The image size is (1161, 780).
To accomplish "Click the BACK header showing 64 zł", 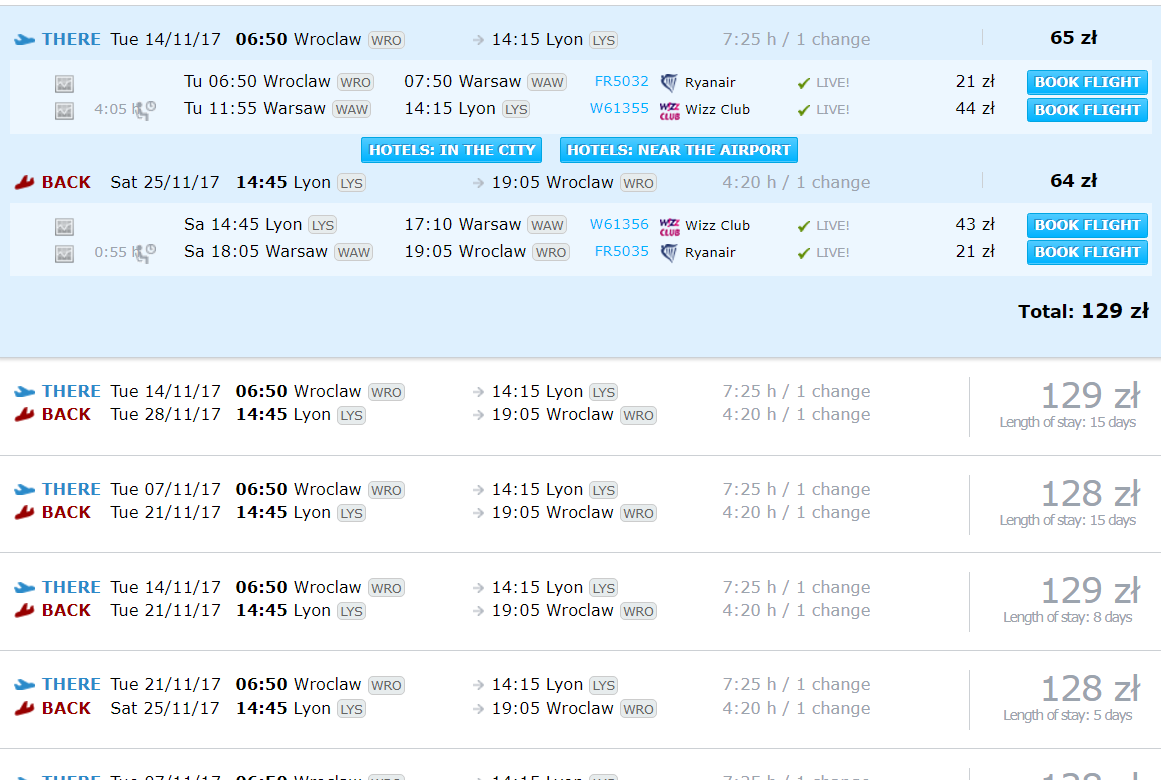I will tap(580, 182).
